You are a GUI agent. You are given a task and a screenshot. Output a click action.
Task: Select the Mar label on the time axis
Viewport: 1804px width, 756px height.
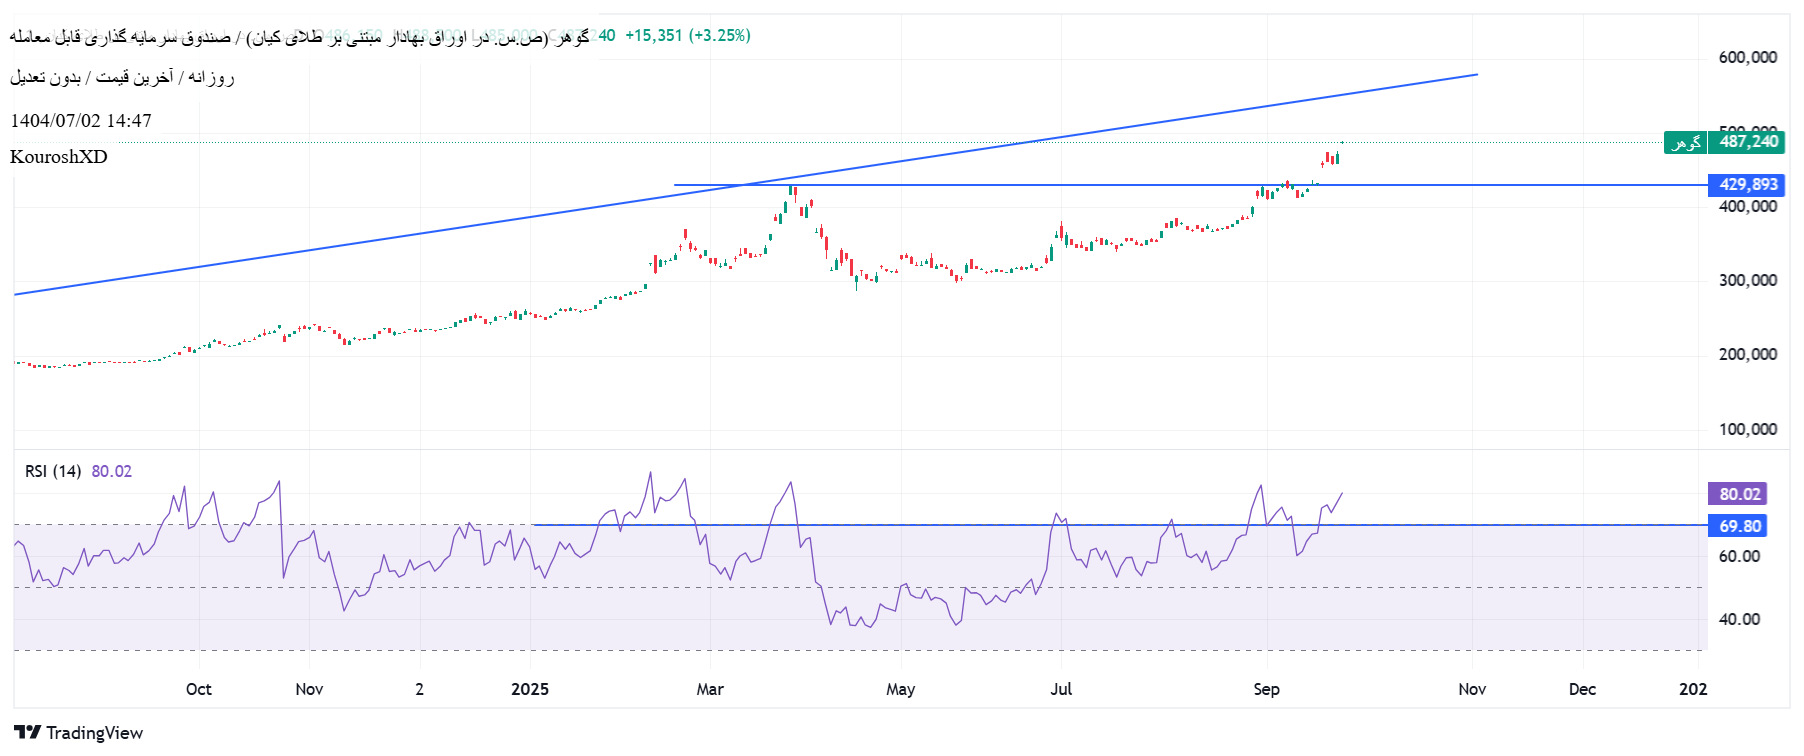pos(710,689)
